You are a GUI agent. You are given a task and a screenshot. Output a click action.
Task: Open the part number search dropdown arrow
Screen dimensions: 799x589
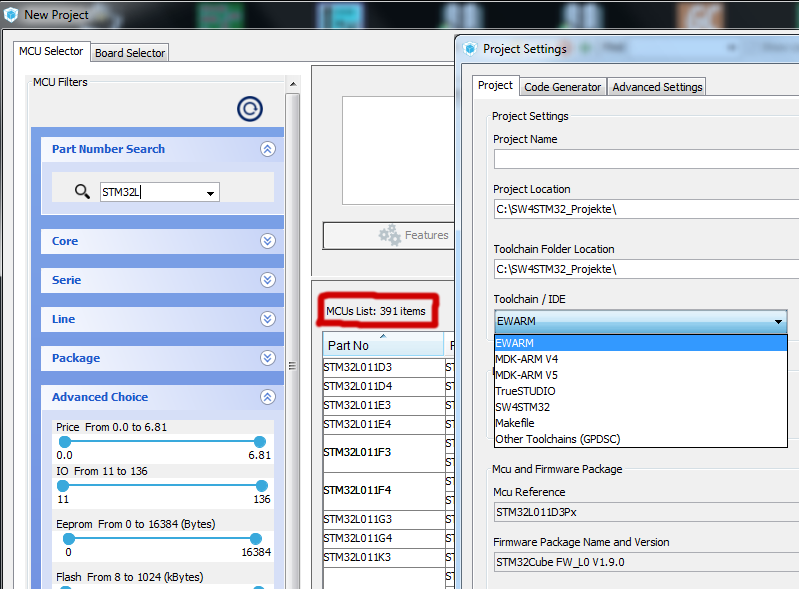click(x=210, y=193)
